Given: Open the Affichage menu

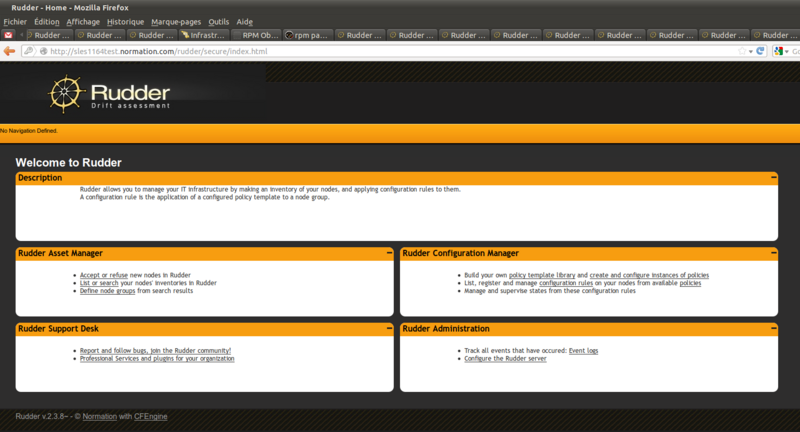Looking at the screenshot, I should [83, 22].
